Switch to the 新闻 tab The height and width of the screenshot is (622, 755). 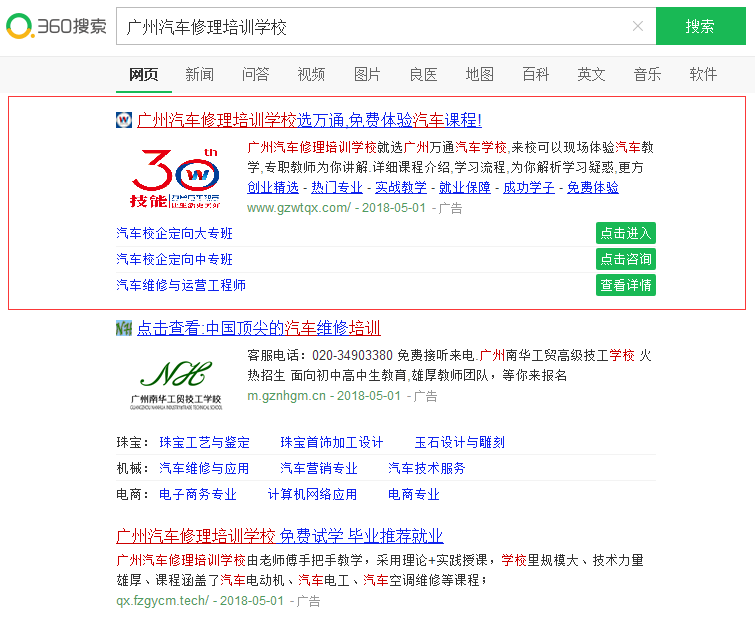(199, 74)
